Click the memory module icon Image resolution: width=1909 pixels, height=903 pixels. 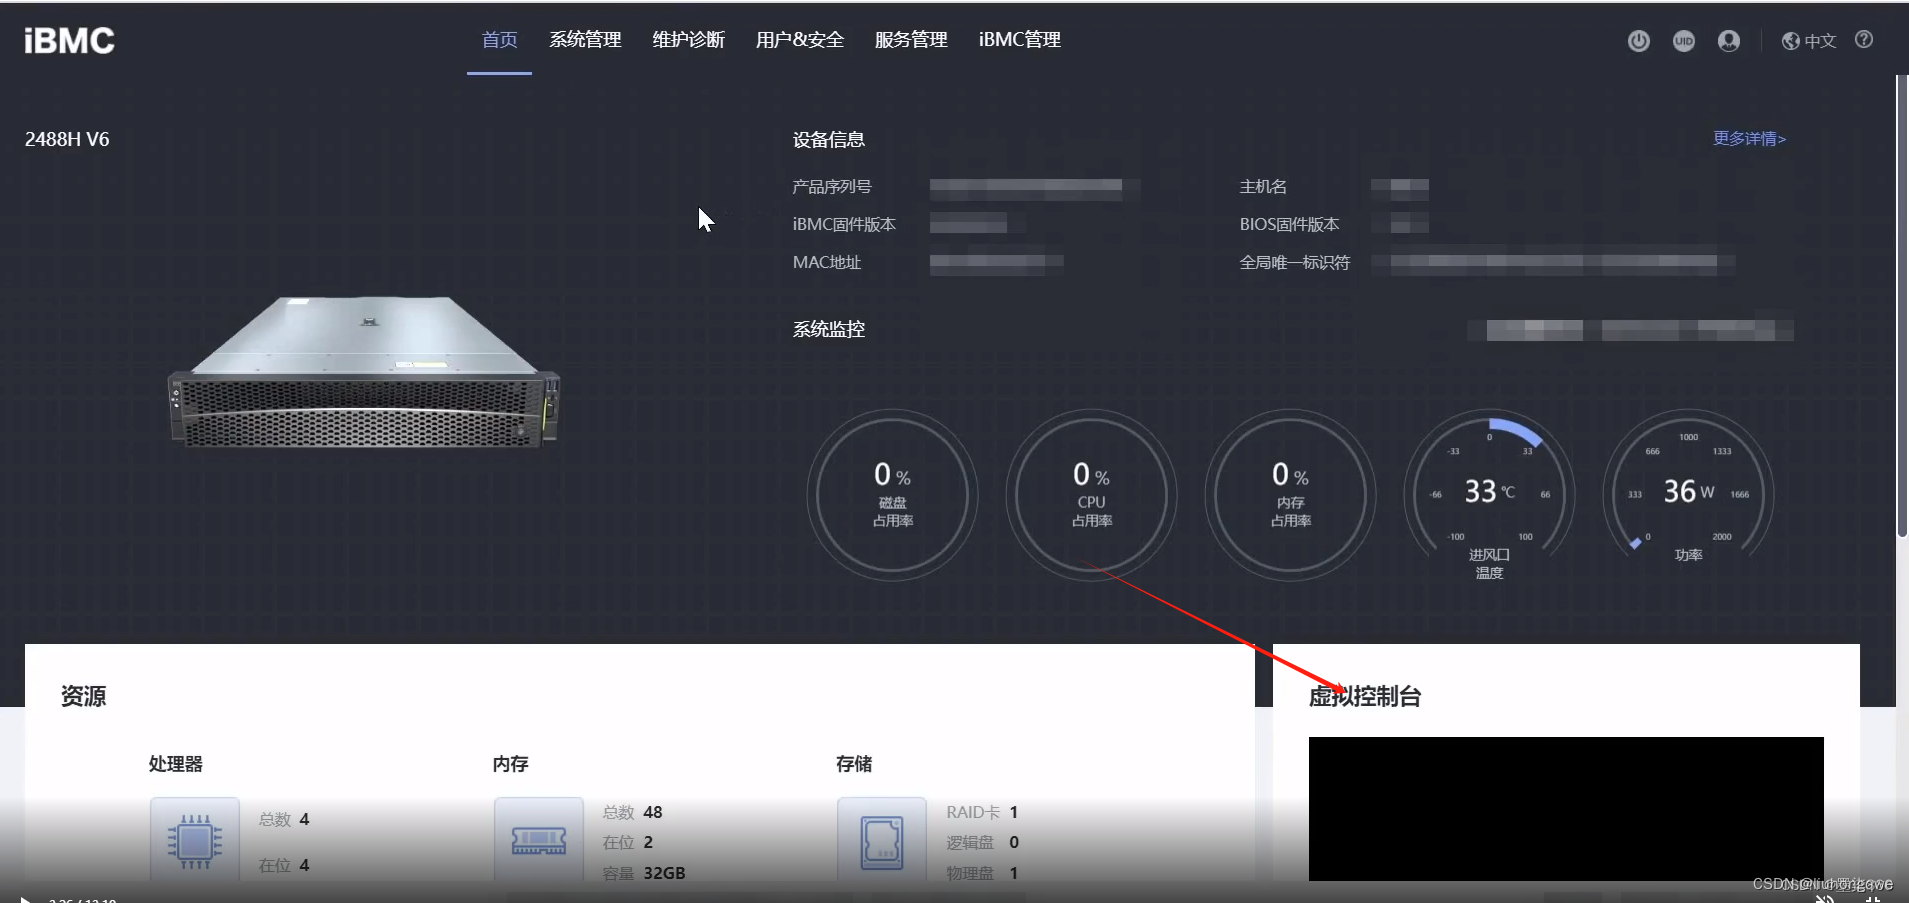coord(539,842)
